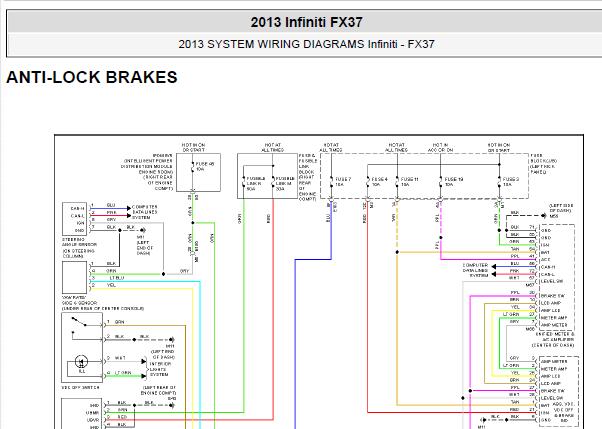Point at the "FUSIBLE LINK N 50A" label
The width and height of the screenshot is (602, 429).
click(x=255, y=184)
